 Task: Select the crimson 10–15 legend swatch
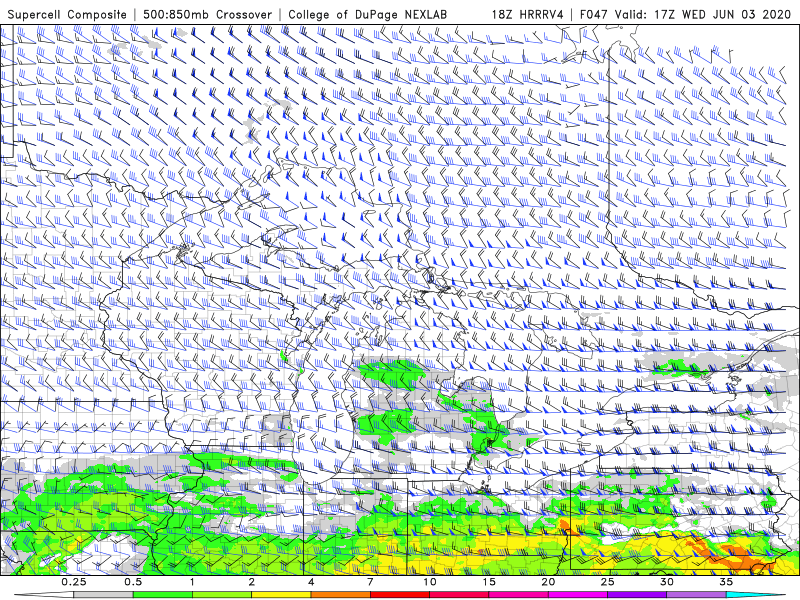click(459, 595)
